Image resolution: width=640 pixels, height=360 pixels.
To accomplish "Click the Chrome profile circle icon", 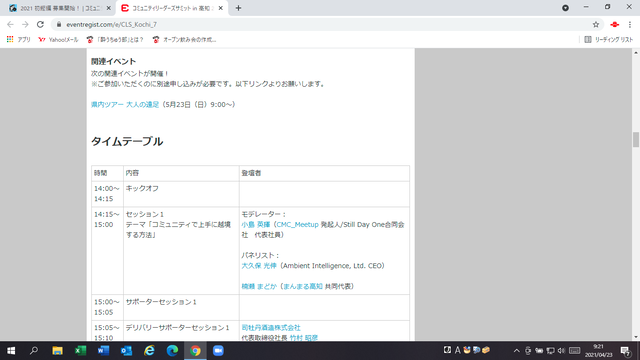I will (565, 8).
